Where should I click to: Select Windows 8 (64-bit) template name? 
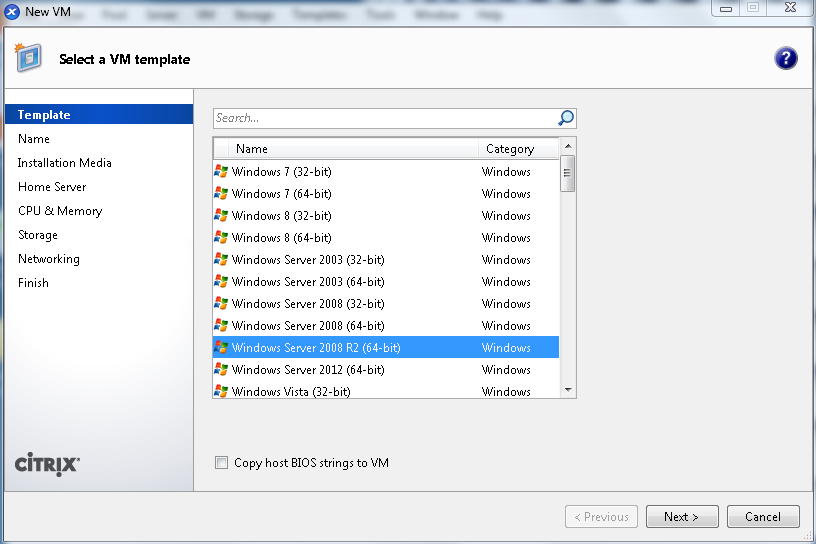pos(282,237)
